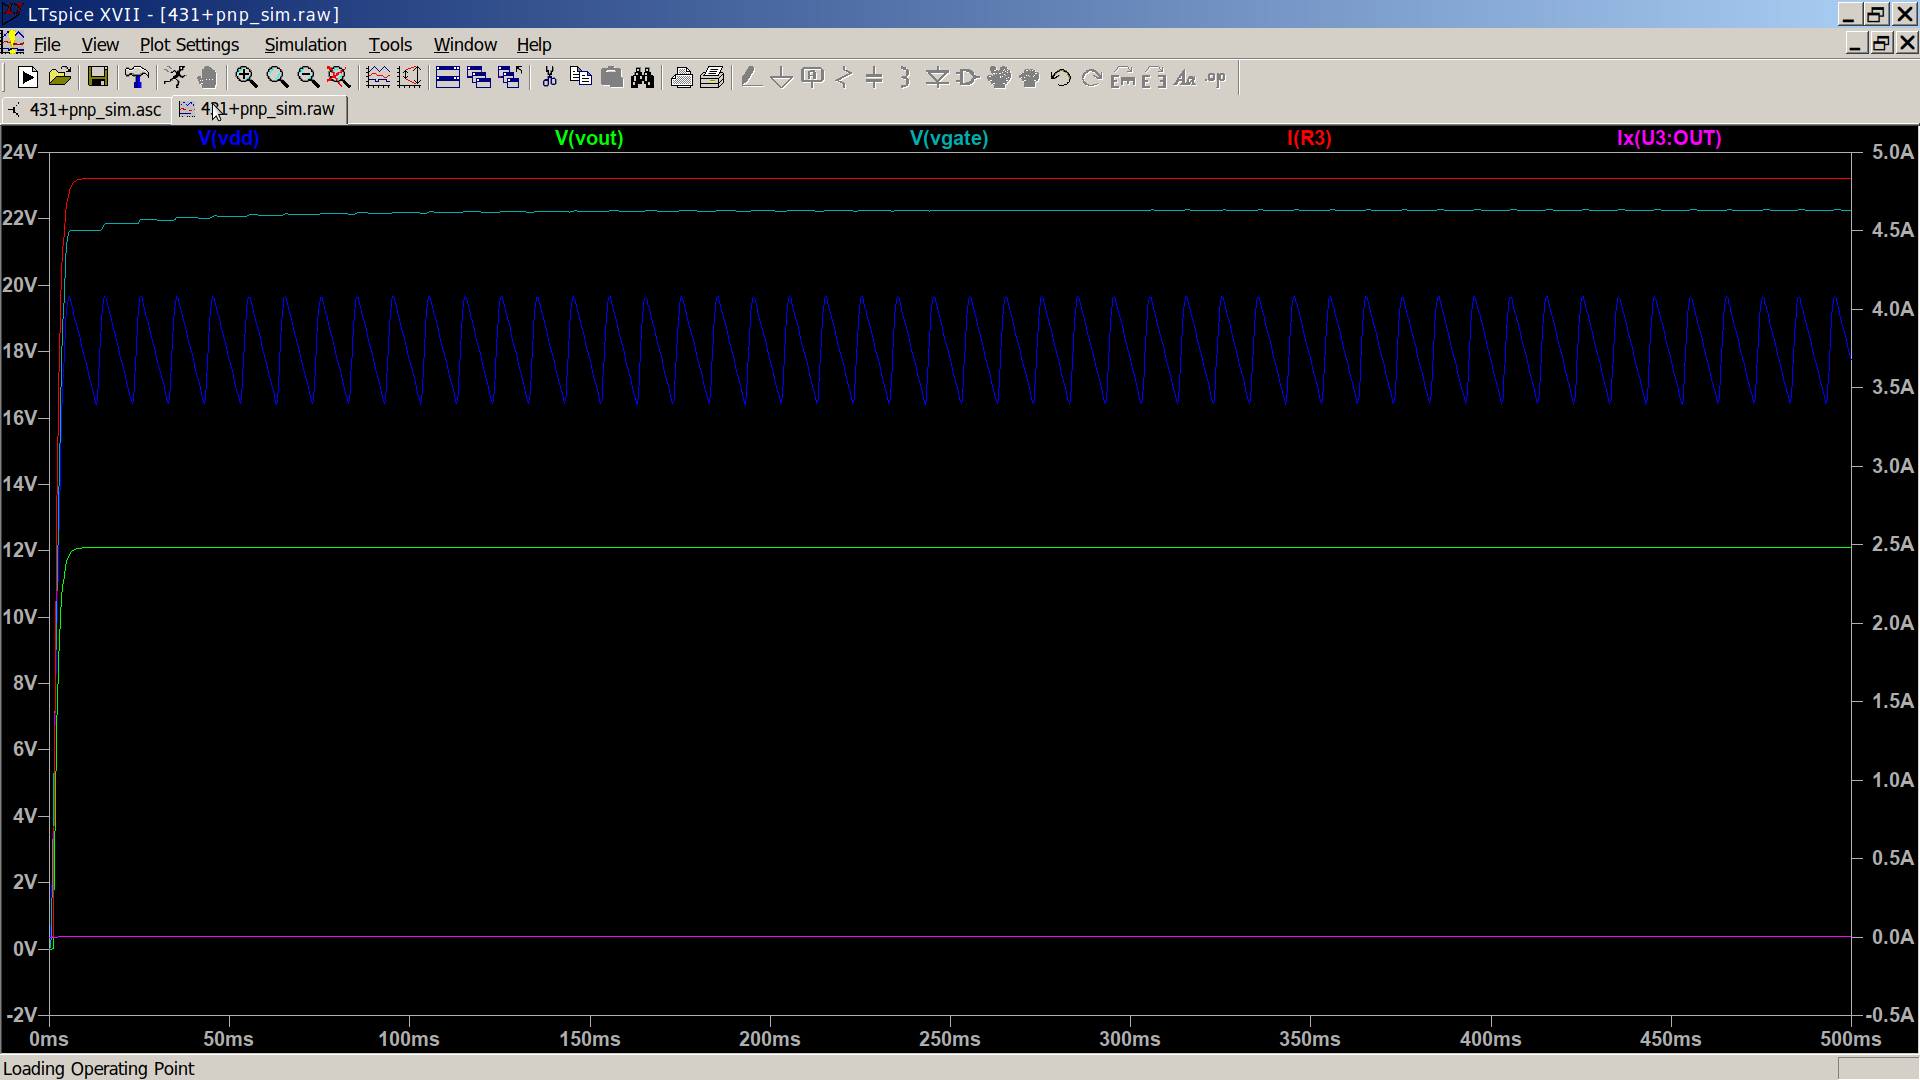
Task: Click the Find binoculars icon
Action: pos(642,77)
